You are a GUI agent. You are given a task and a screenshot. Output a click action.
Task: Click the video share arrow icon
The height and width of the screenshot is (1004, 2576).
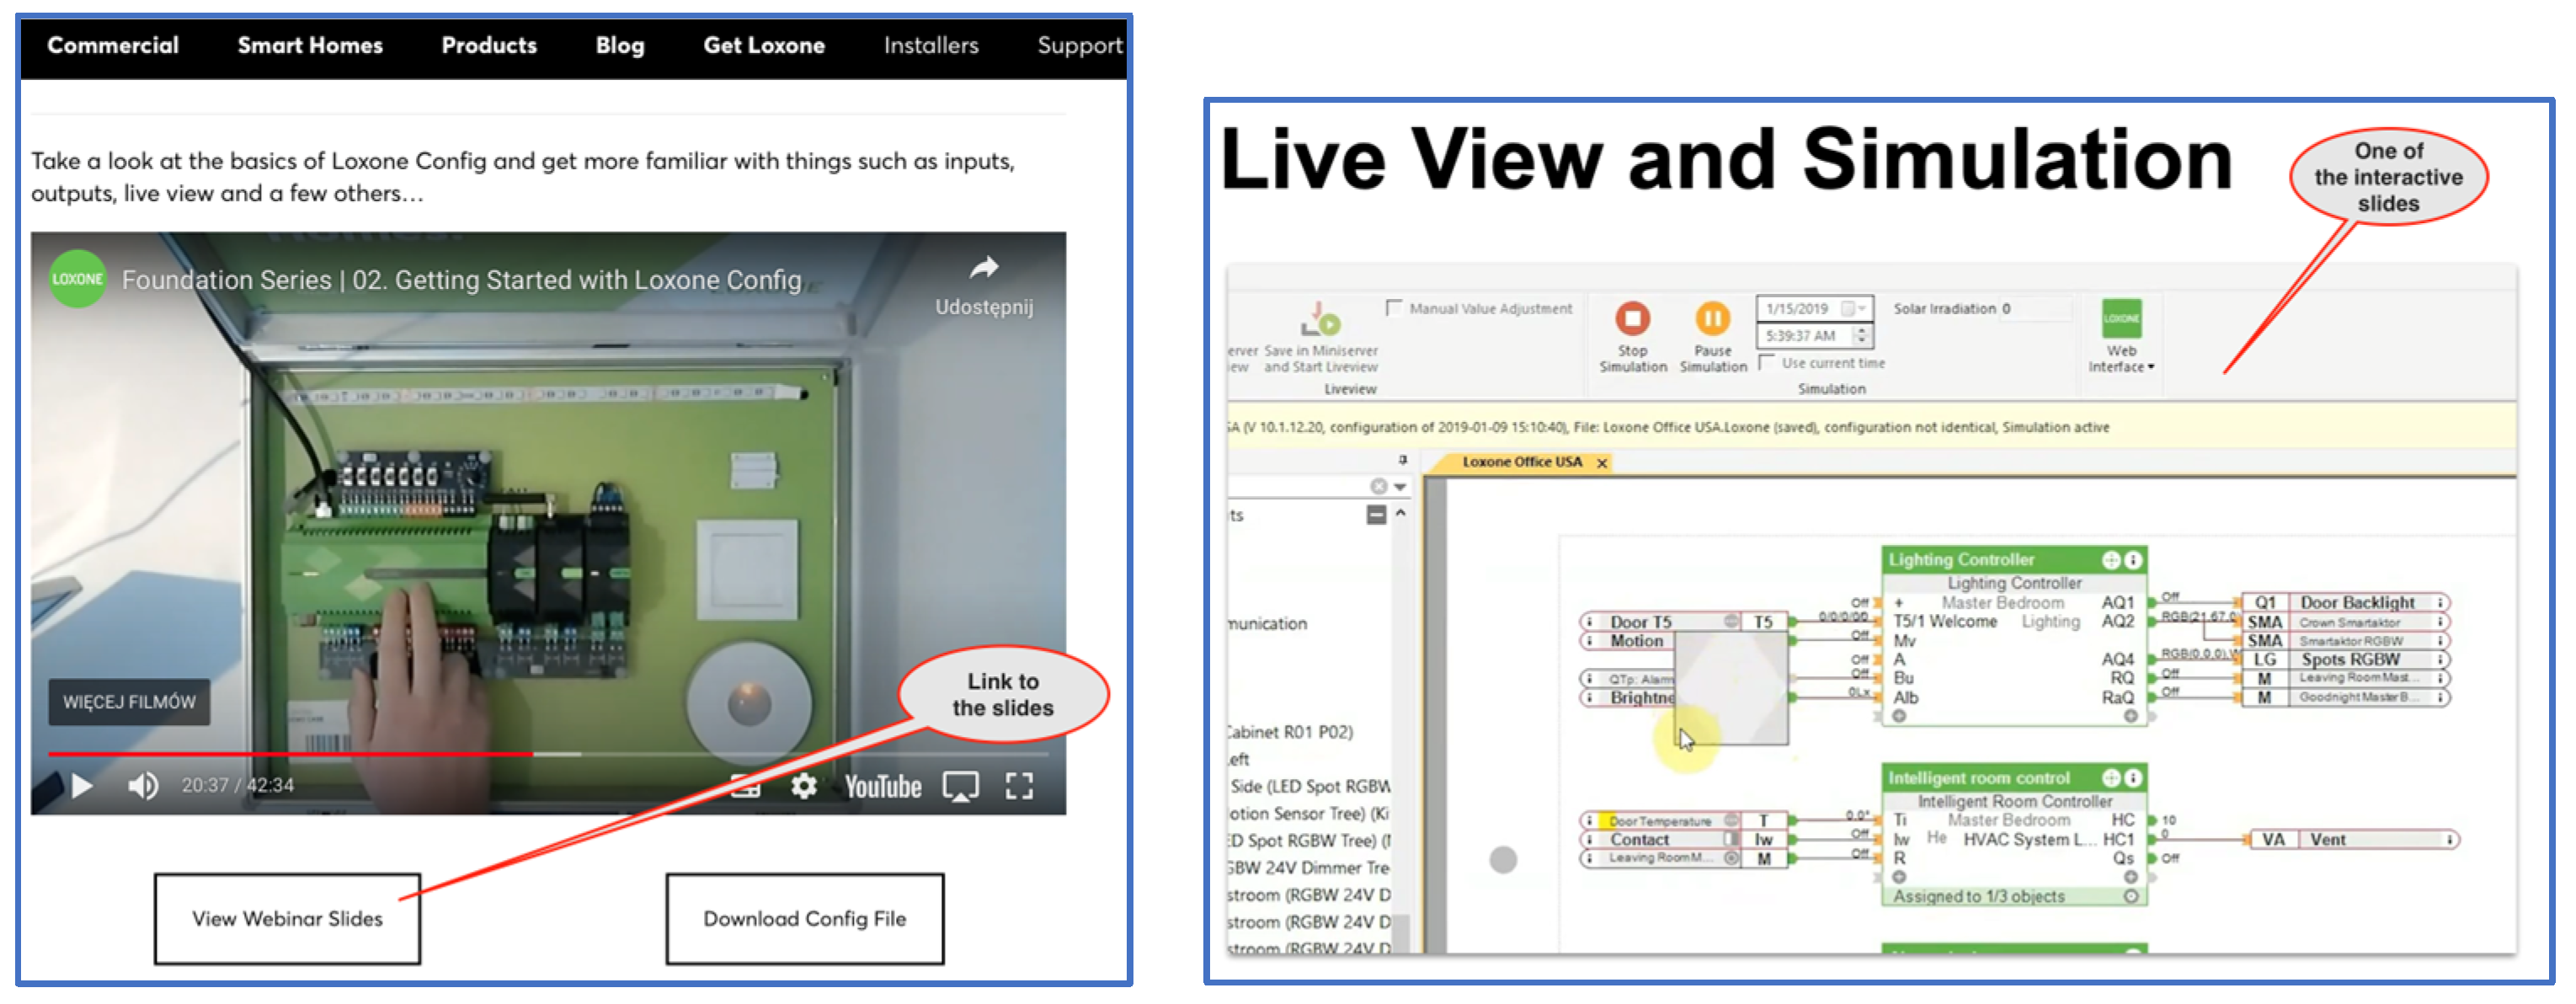(x=984, y=268)
